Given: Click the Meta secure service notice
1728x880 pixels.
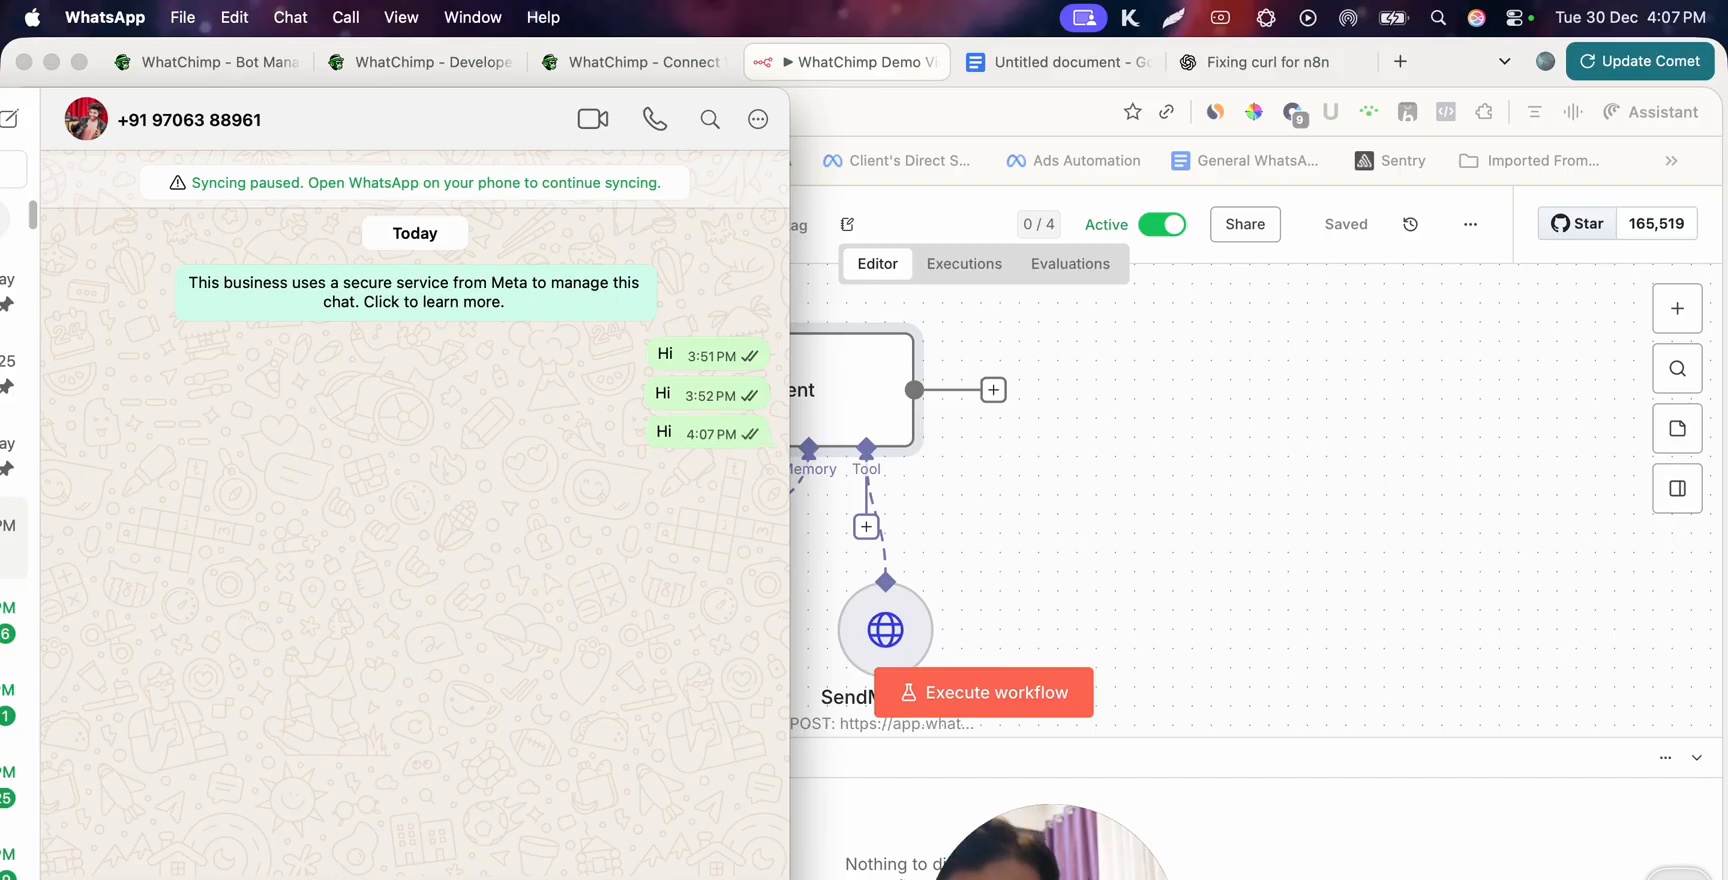Looking at the screenshot, I should pos(414,292).
